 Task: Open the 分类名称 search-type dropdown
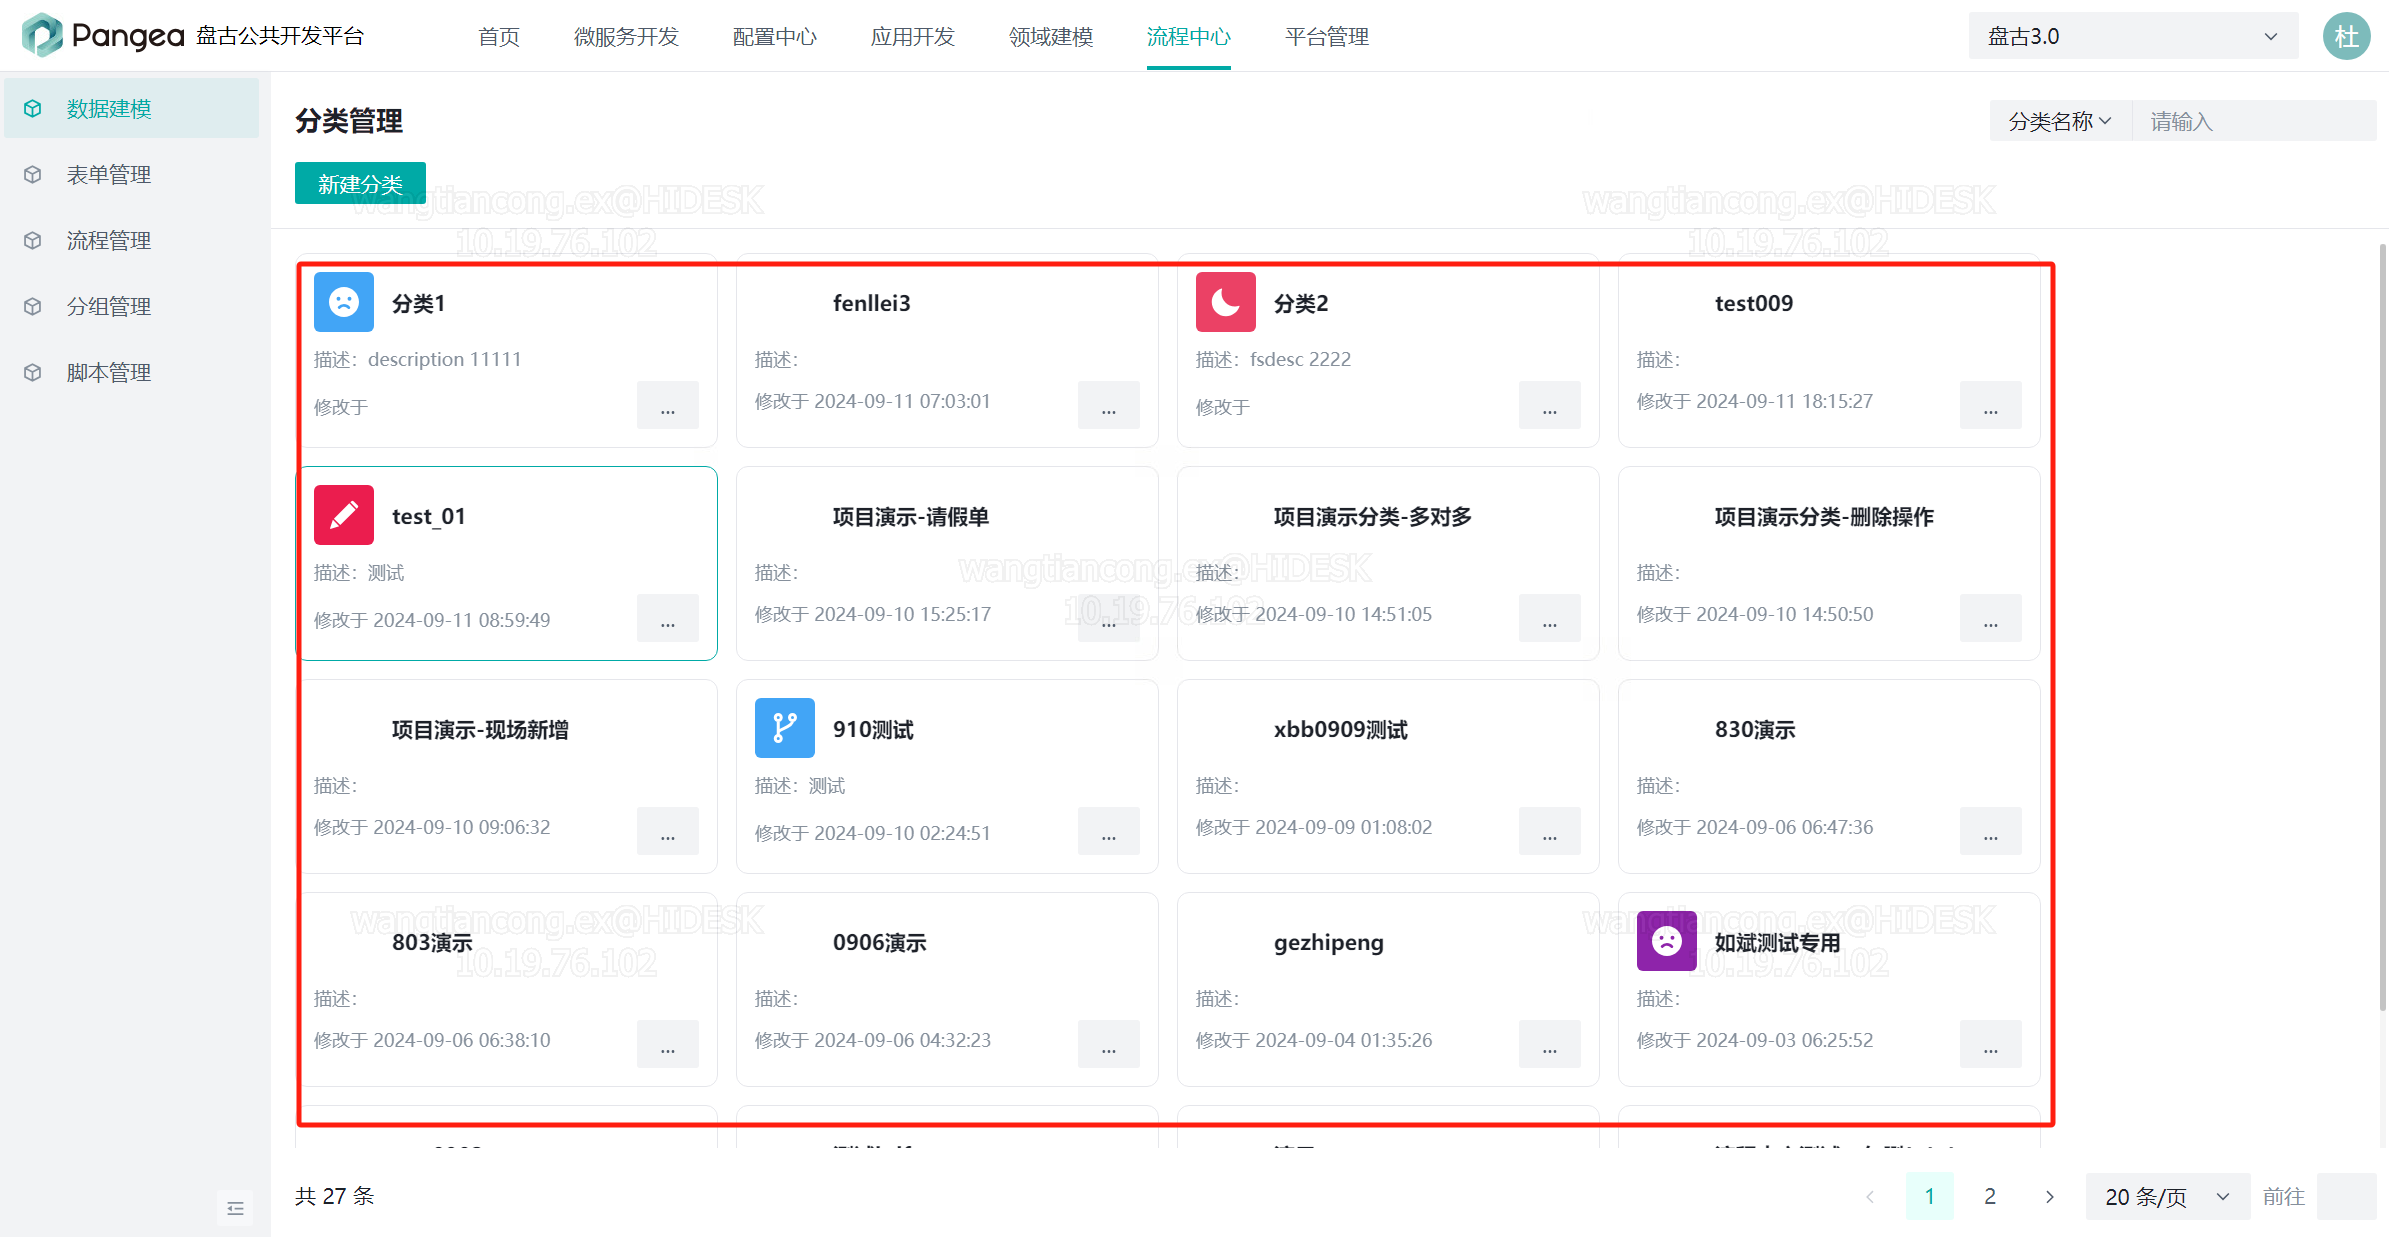(2060, 121)
